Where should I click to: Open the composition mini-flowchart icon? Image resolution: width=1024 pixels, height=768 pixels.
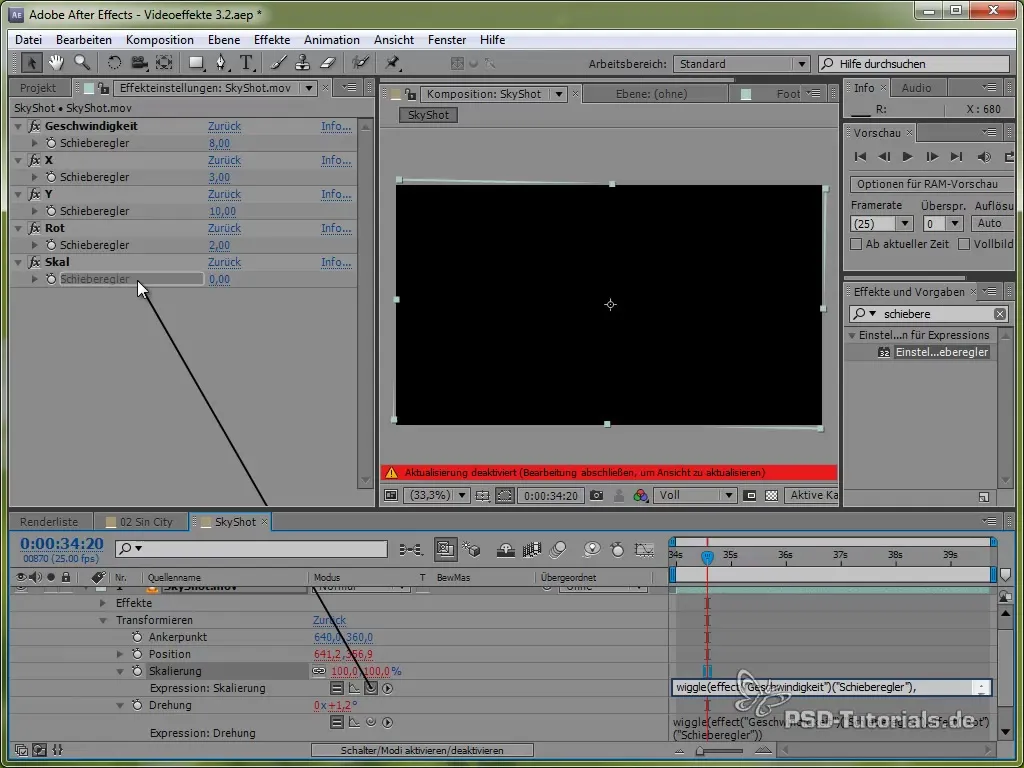pos(410,550)
